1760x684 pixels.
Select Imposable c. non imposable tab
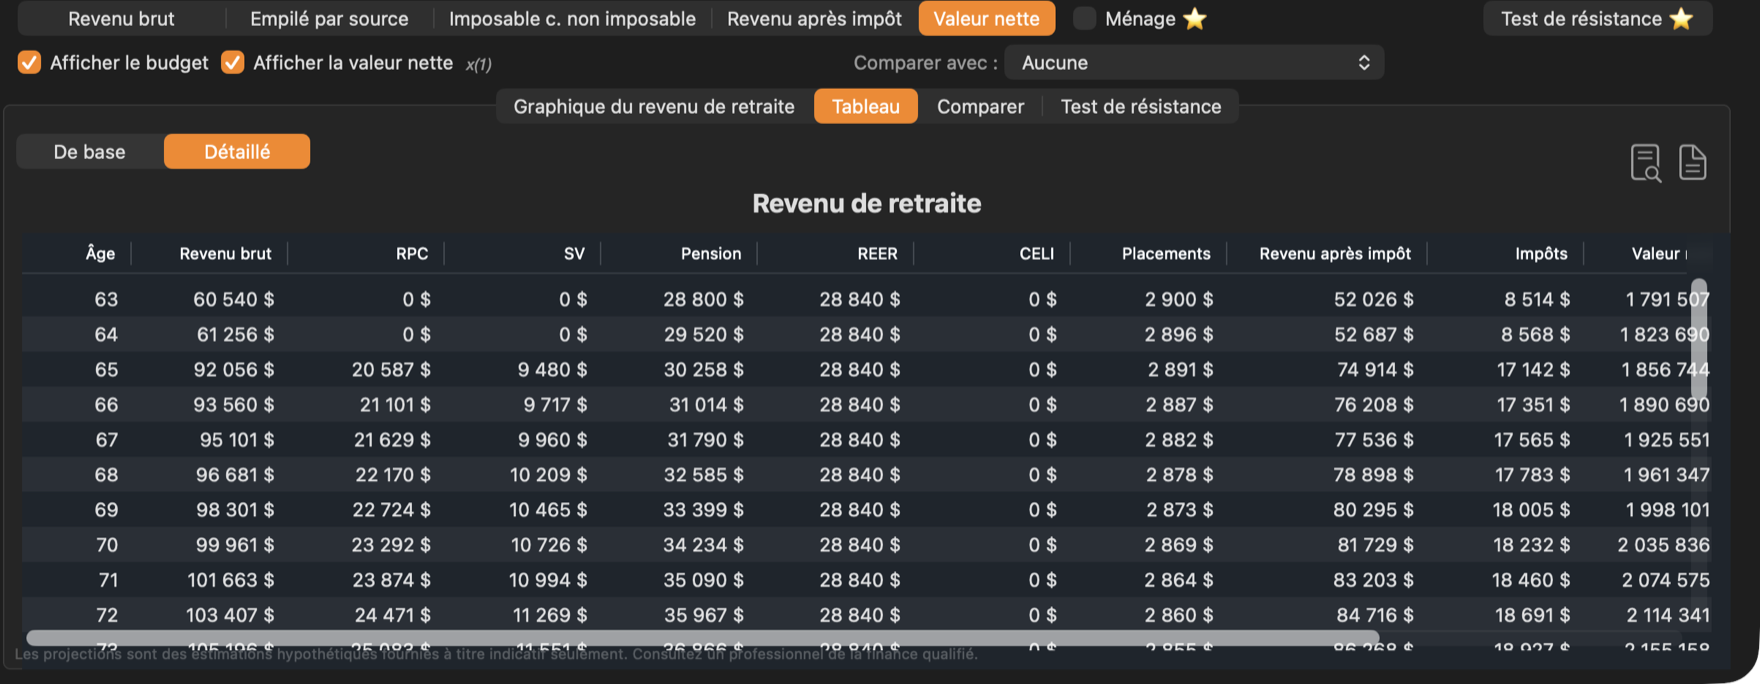coord(572,18)
